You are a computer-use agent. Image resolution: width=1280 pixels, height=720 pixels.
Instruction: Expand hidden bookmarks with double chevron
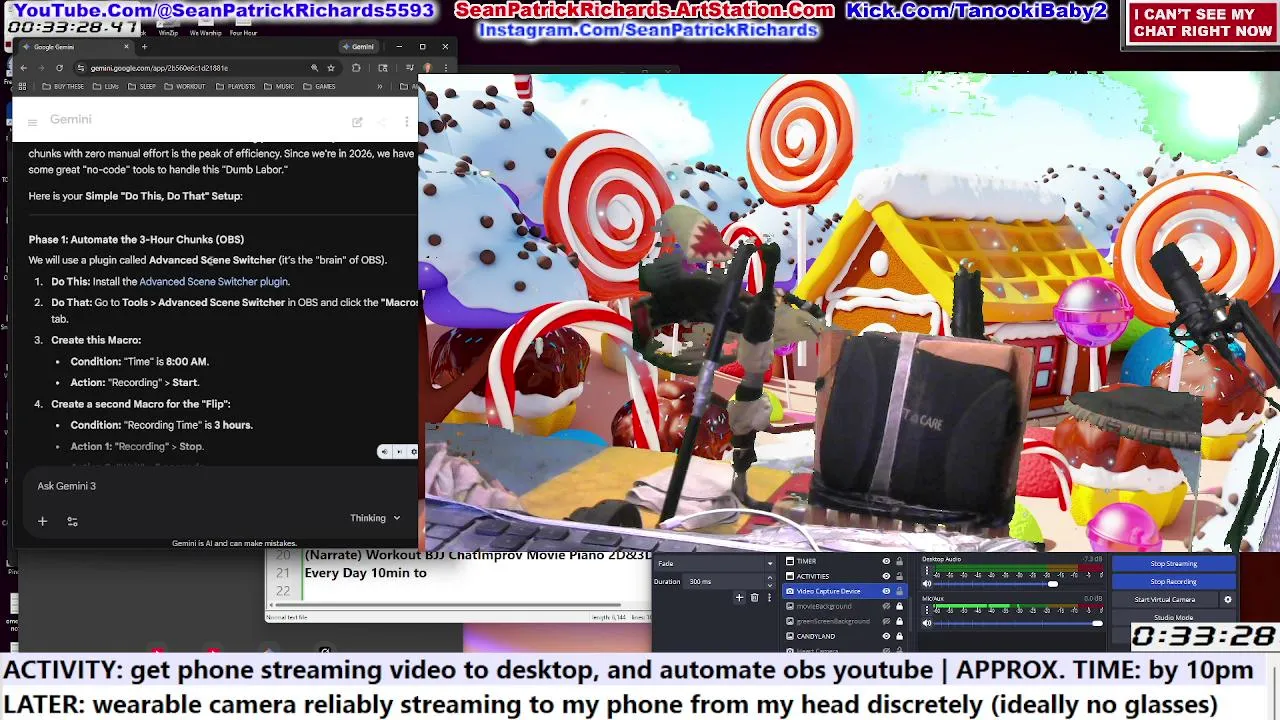pyautogui.click(x=379, y=86)
